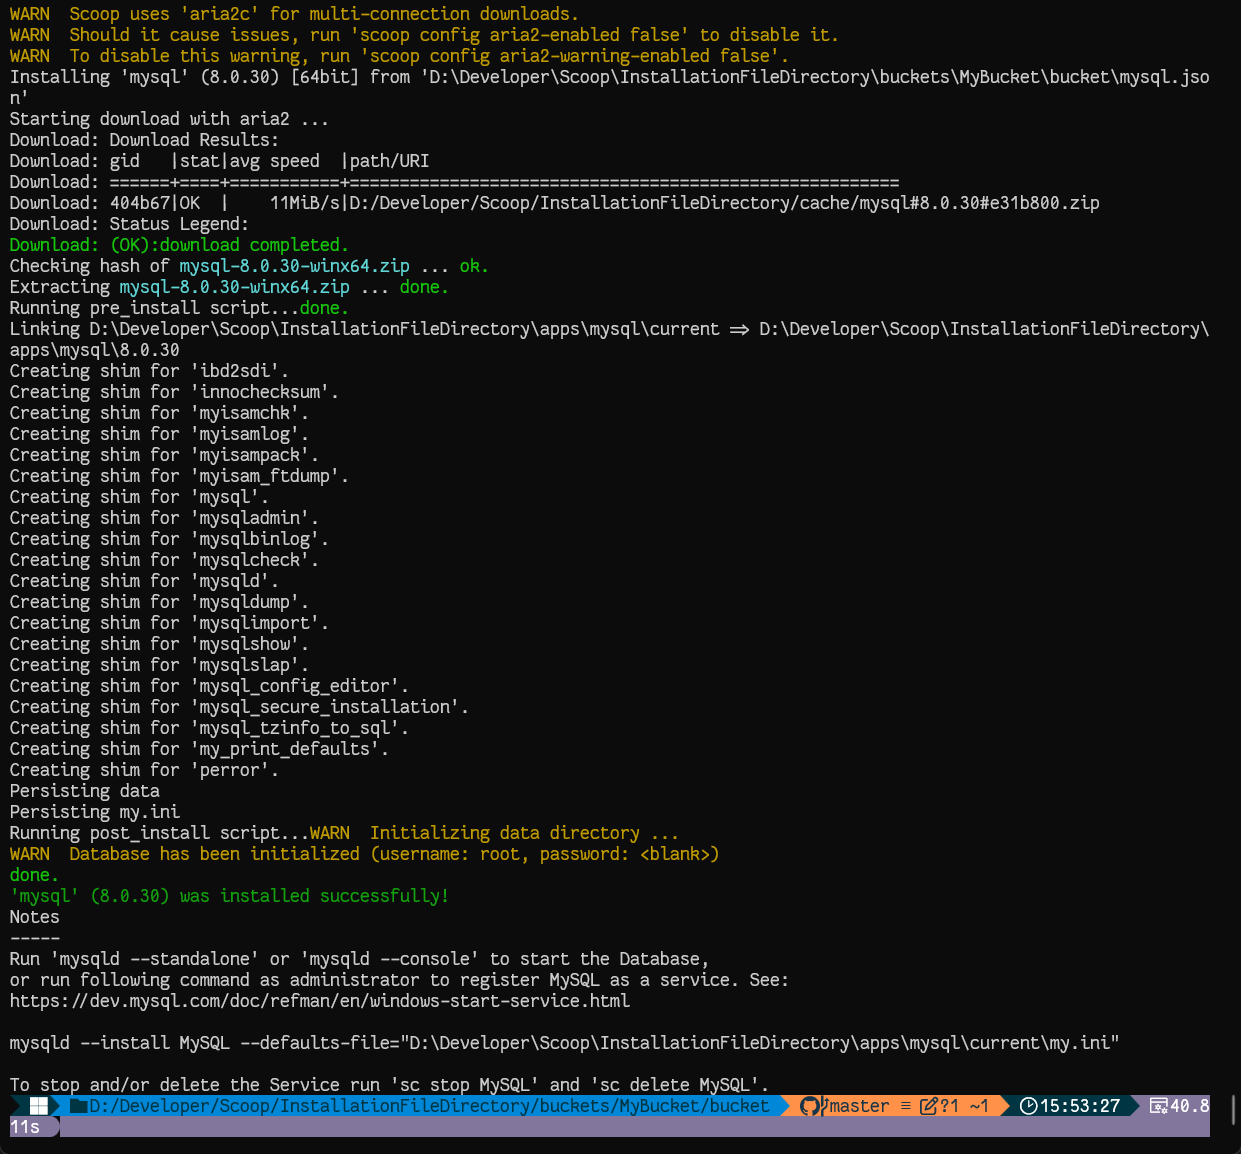Screen dimensions: 1241x1154
Task: Click the cache path mysql#8.0.30#e31b800.zip
Action: (724, 202)
